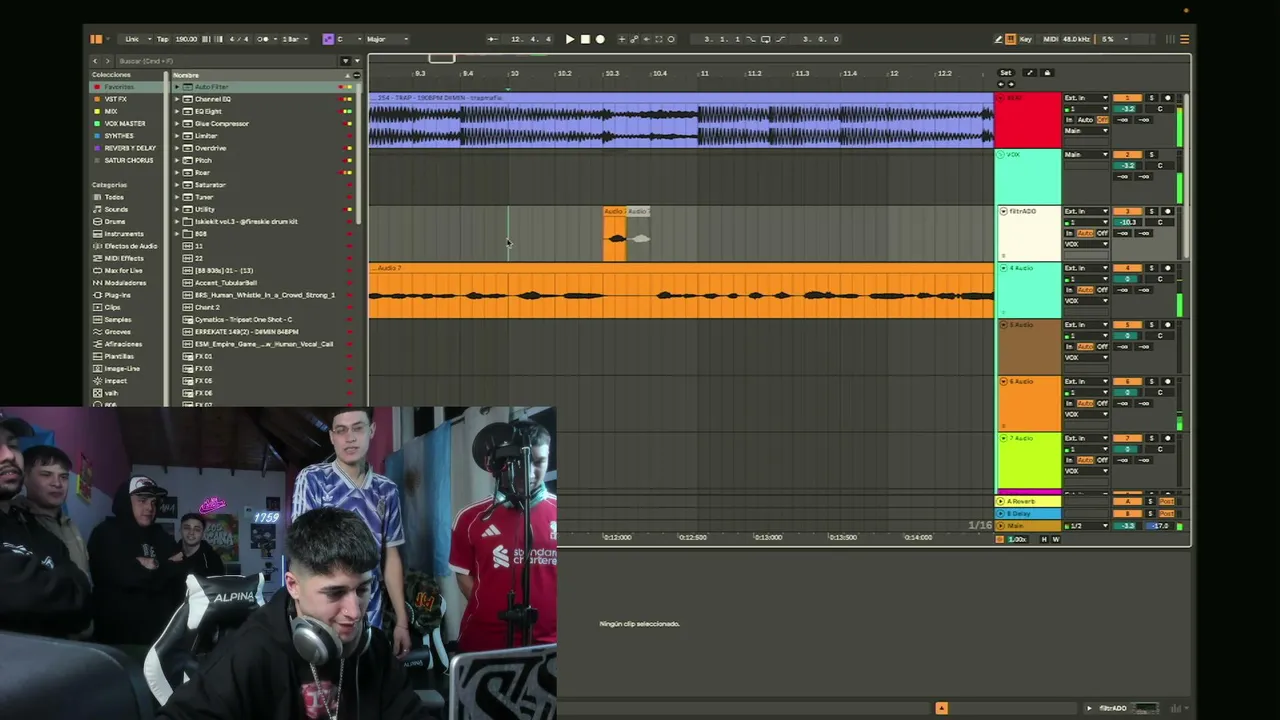The height and width of the screenshot is (720, 1280).
Task: Edit the 190.00 tempo field
Action: pos(186,39)
